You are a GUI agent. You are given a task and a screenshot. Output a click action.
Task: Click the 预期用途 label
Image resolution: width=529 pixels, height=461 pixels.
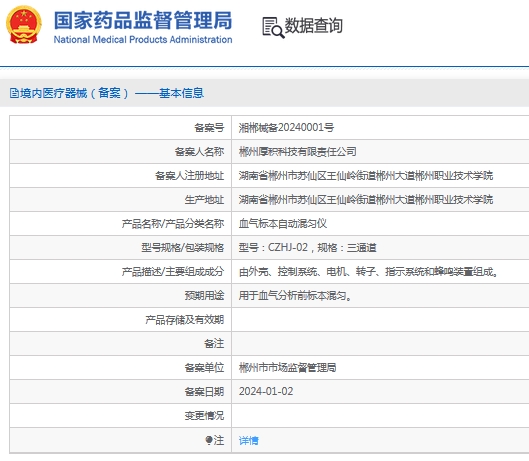[x=204, y=295]
